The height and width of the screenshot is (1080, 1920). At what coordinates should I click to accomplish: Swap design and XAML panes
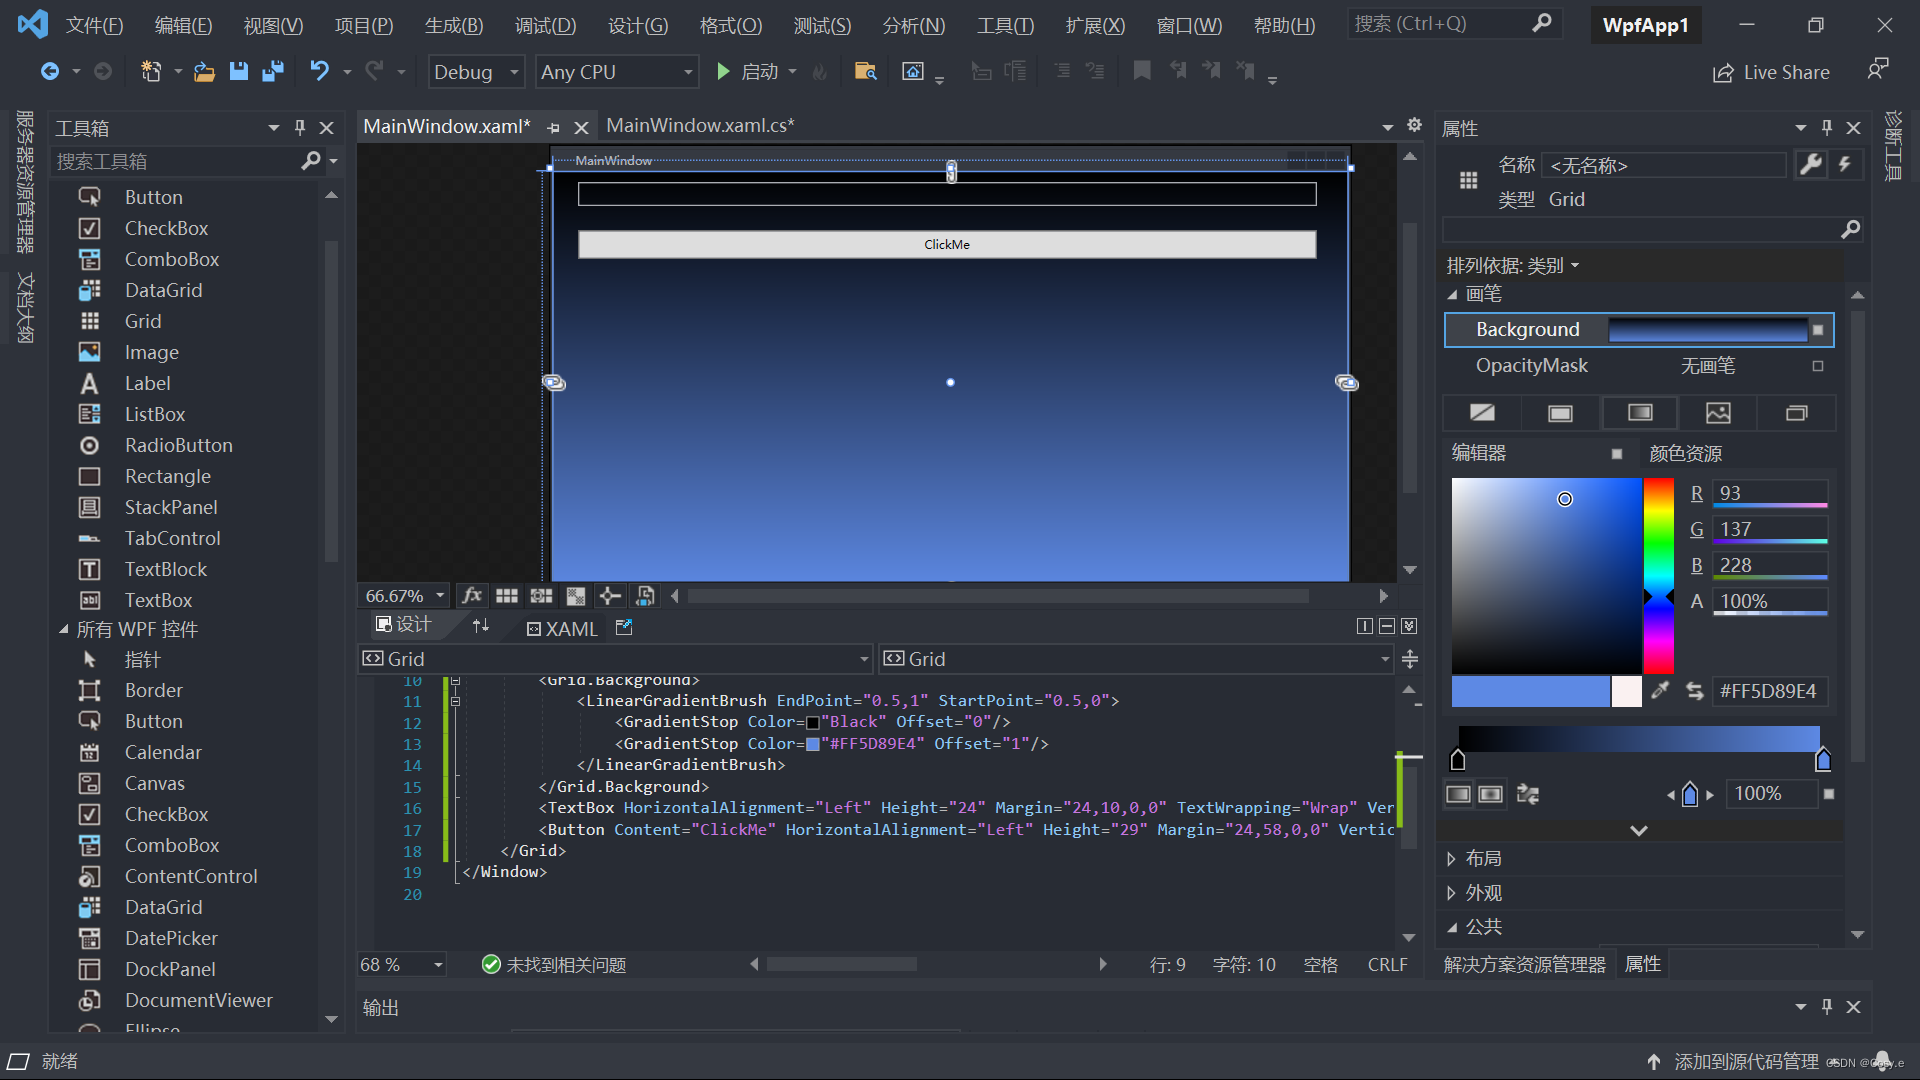pyautogui.click(x=481, y=626)
